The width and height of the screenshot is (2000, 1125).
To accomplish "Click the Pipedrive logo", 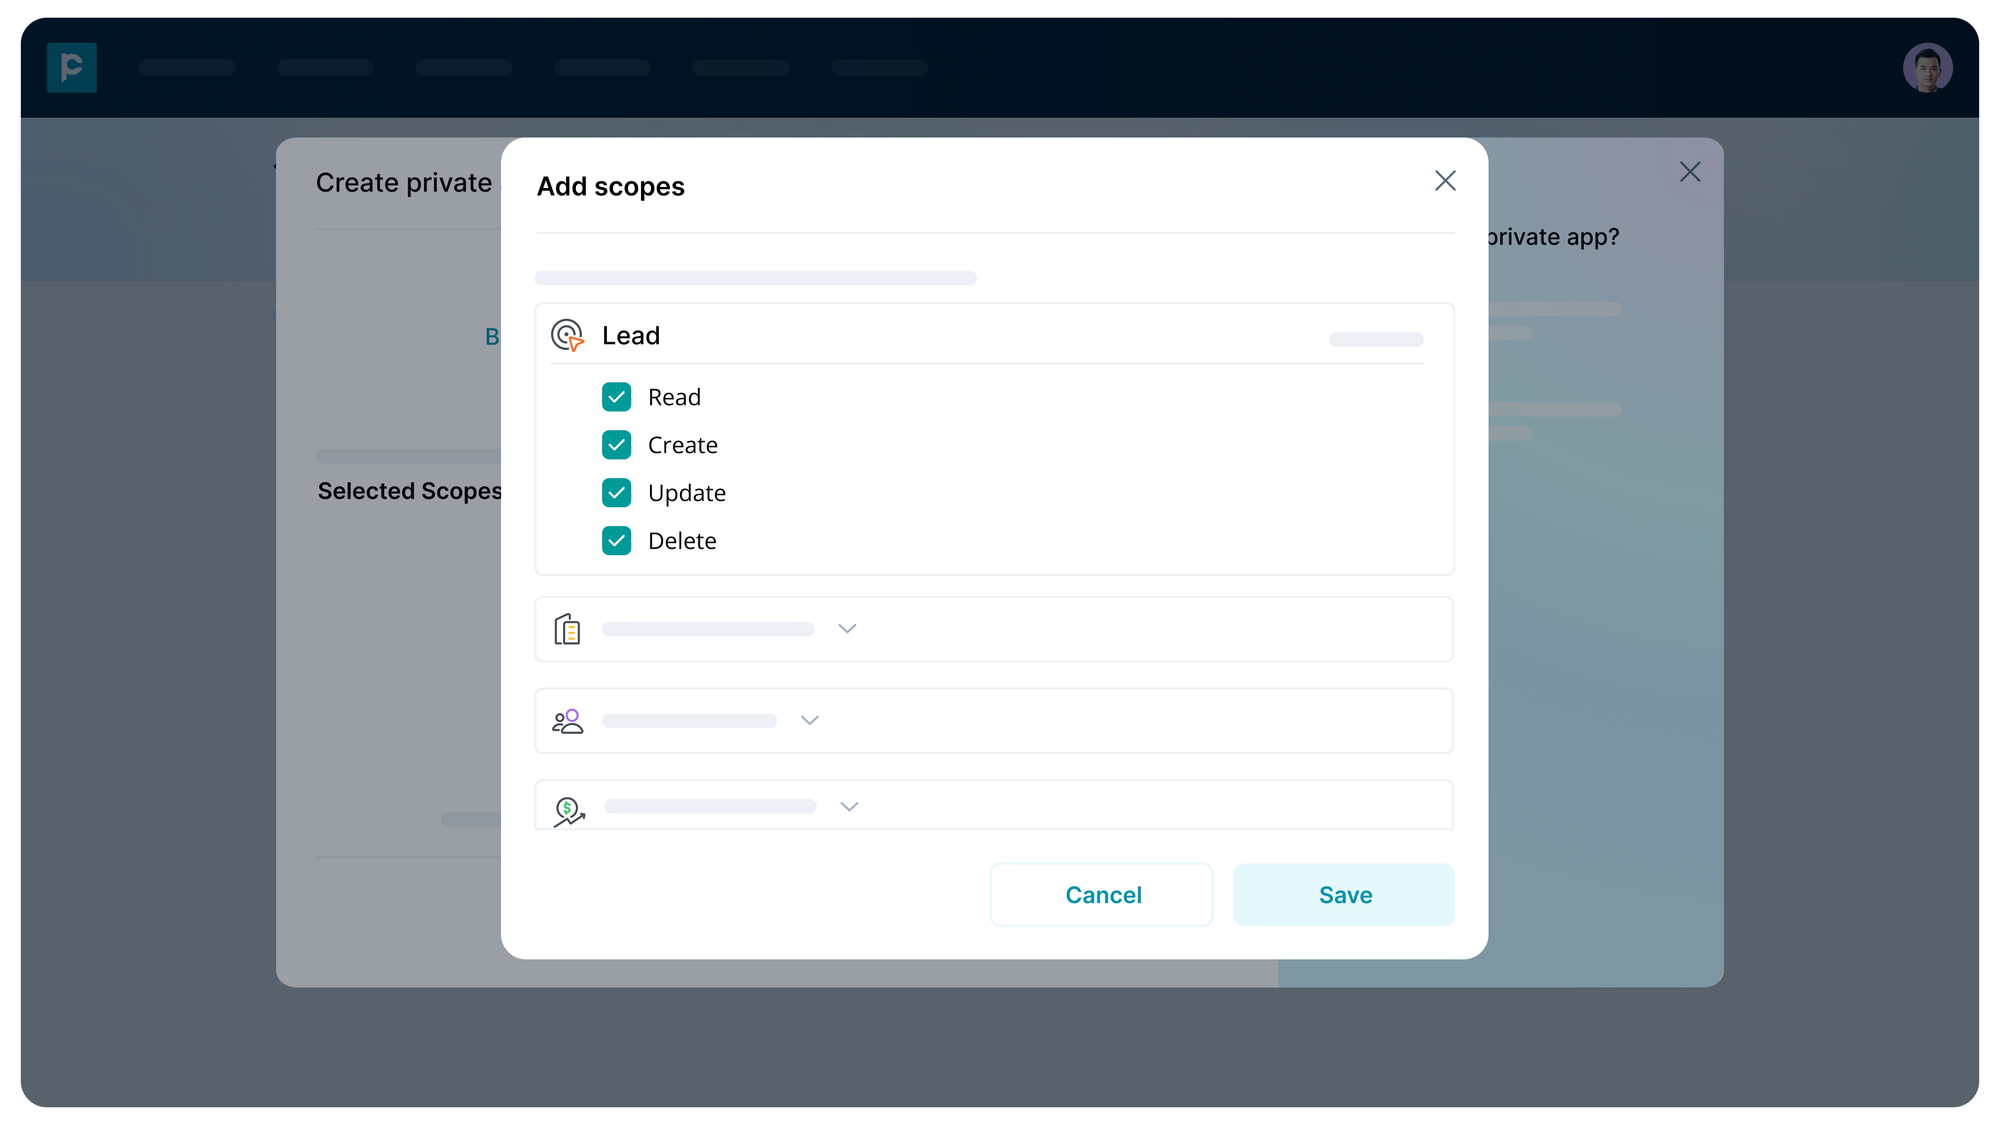I will [x=72, y=68].
